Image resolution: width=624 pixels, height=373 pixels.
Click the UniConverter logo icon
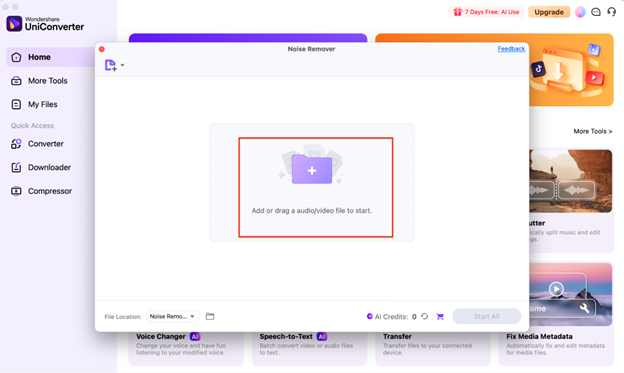click(x=14, y=24)
